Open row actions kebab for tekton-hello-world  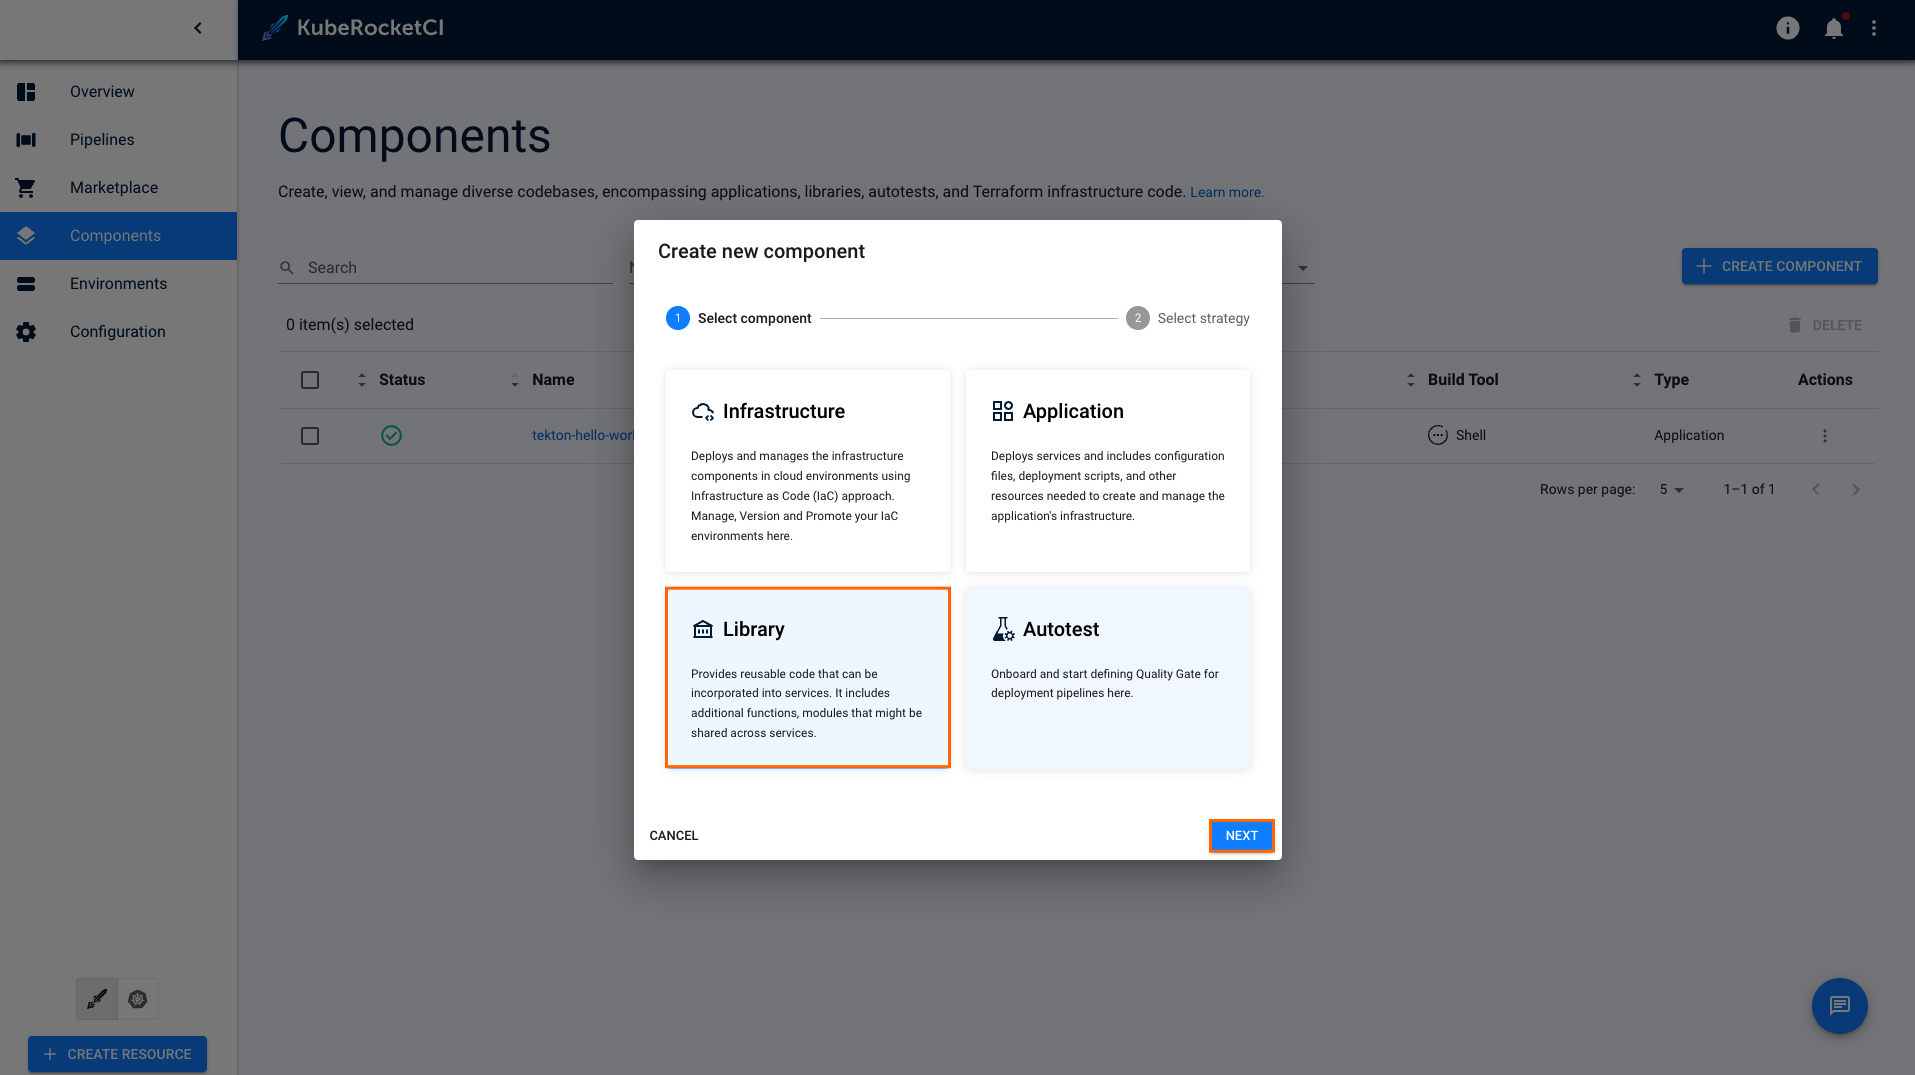pyautogui.click(x=1825, y=436)
